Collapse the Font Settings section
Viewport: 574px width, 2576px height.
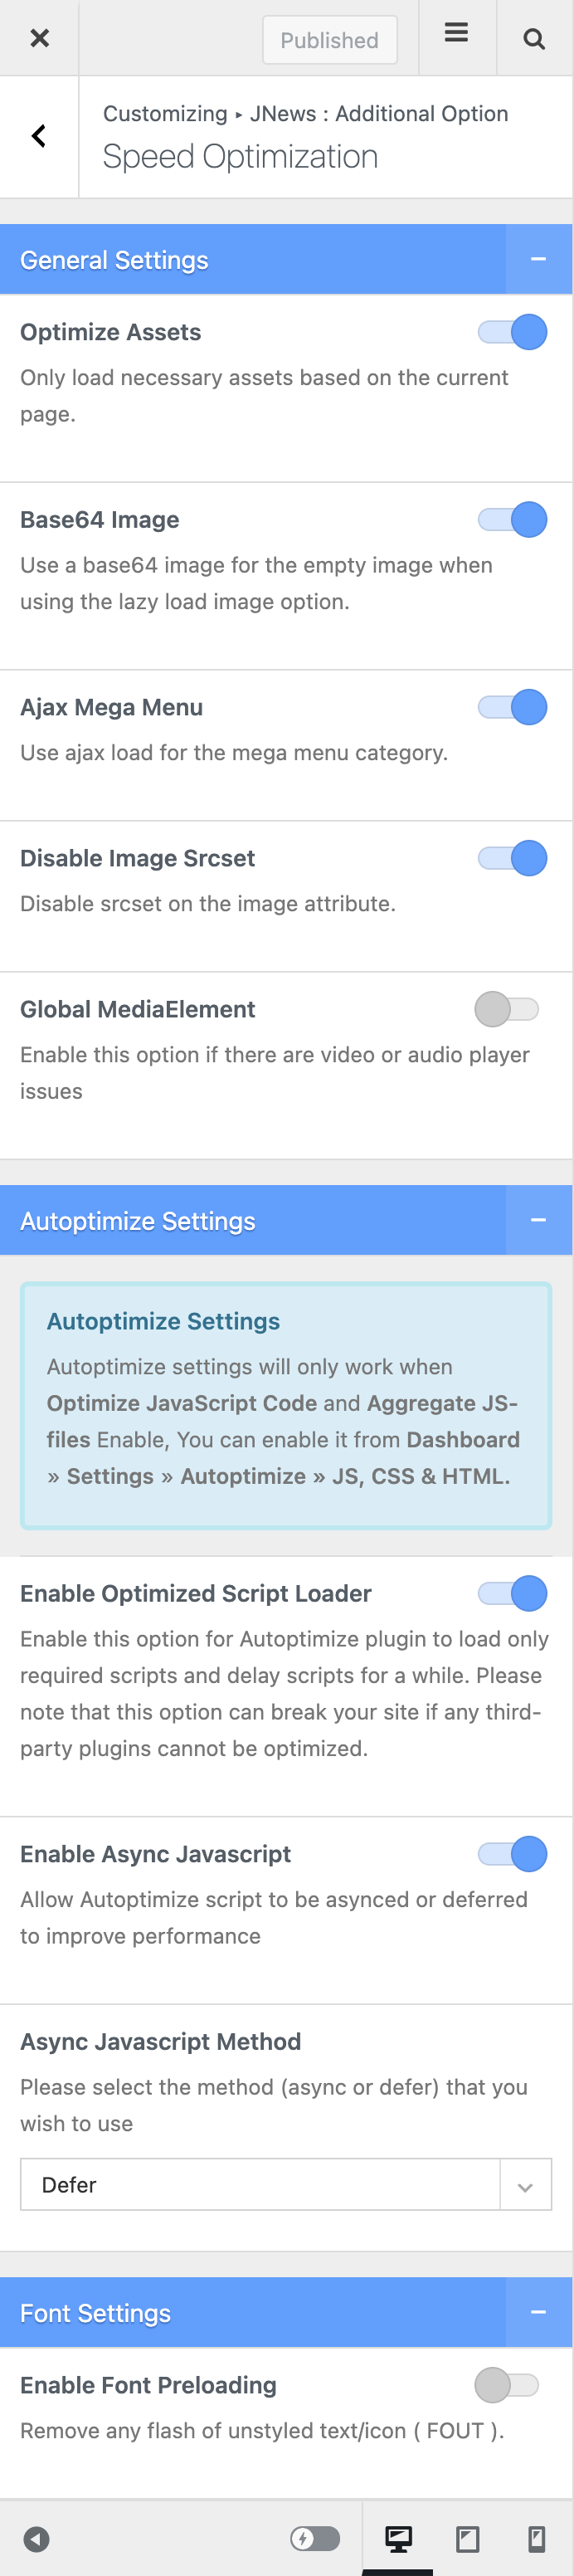(538, 2313)
